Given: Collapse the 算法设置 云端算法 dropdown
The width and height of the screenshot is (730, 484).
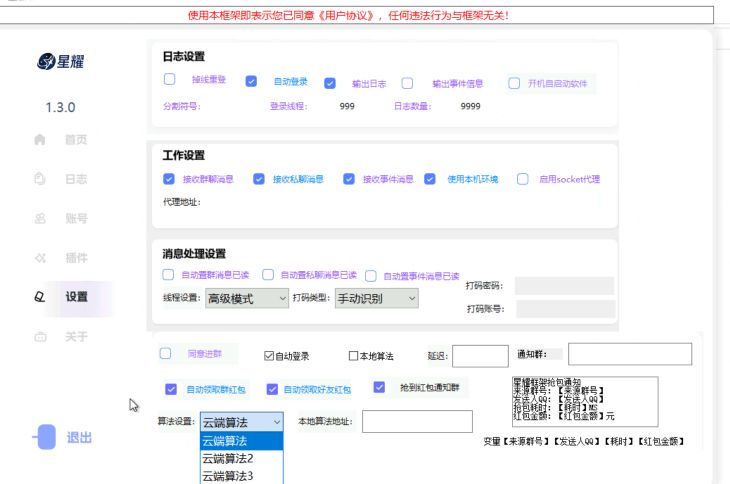Looking at the screenshot, I should point(241,422).
